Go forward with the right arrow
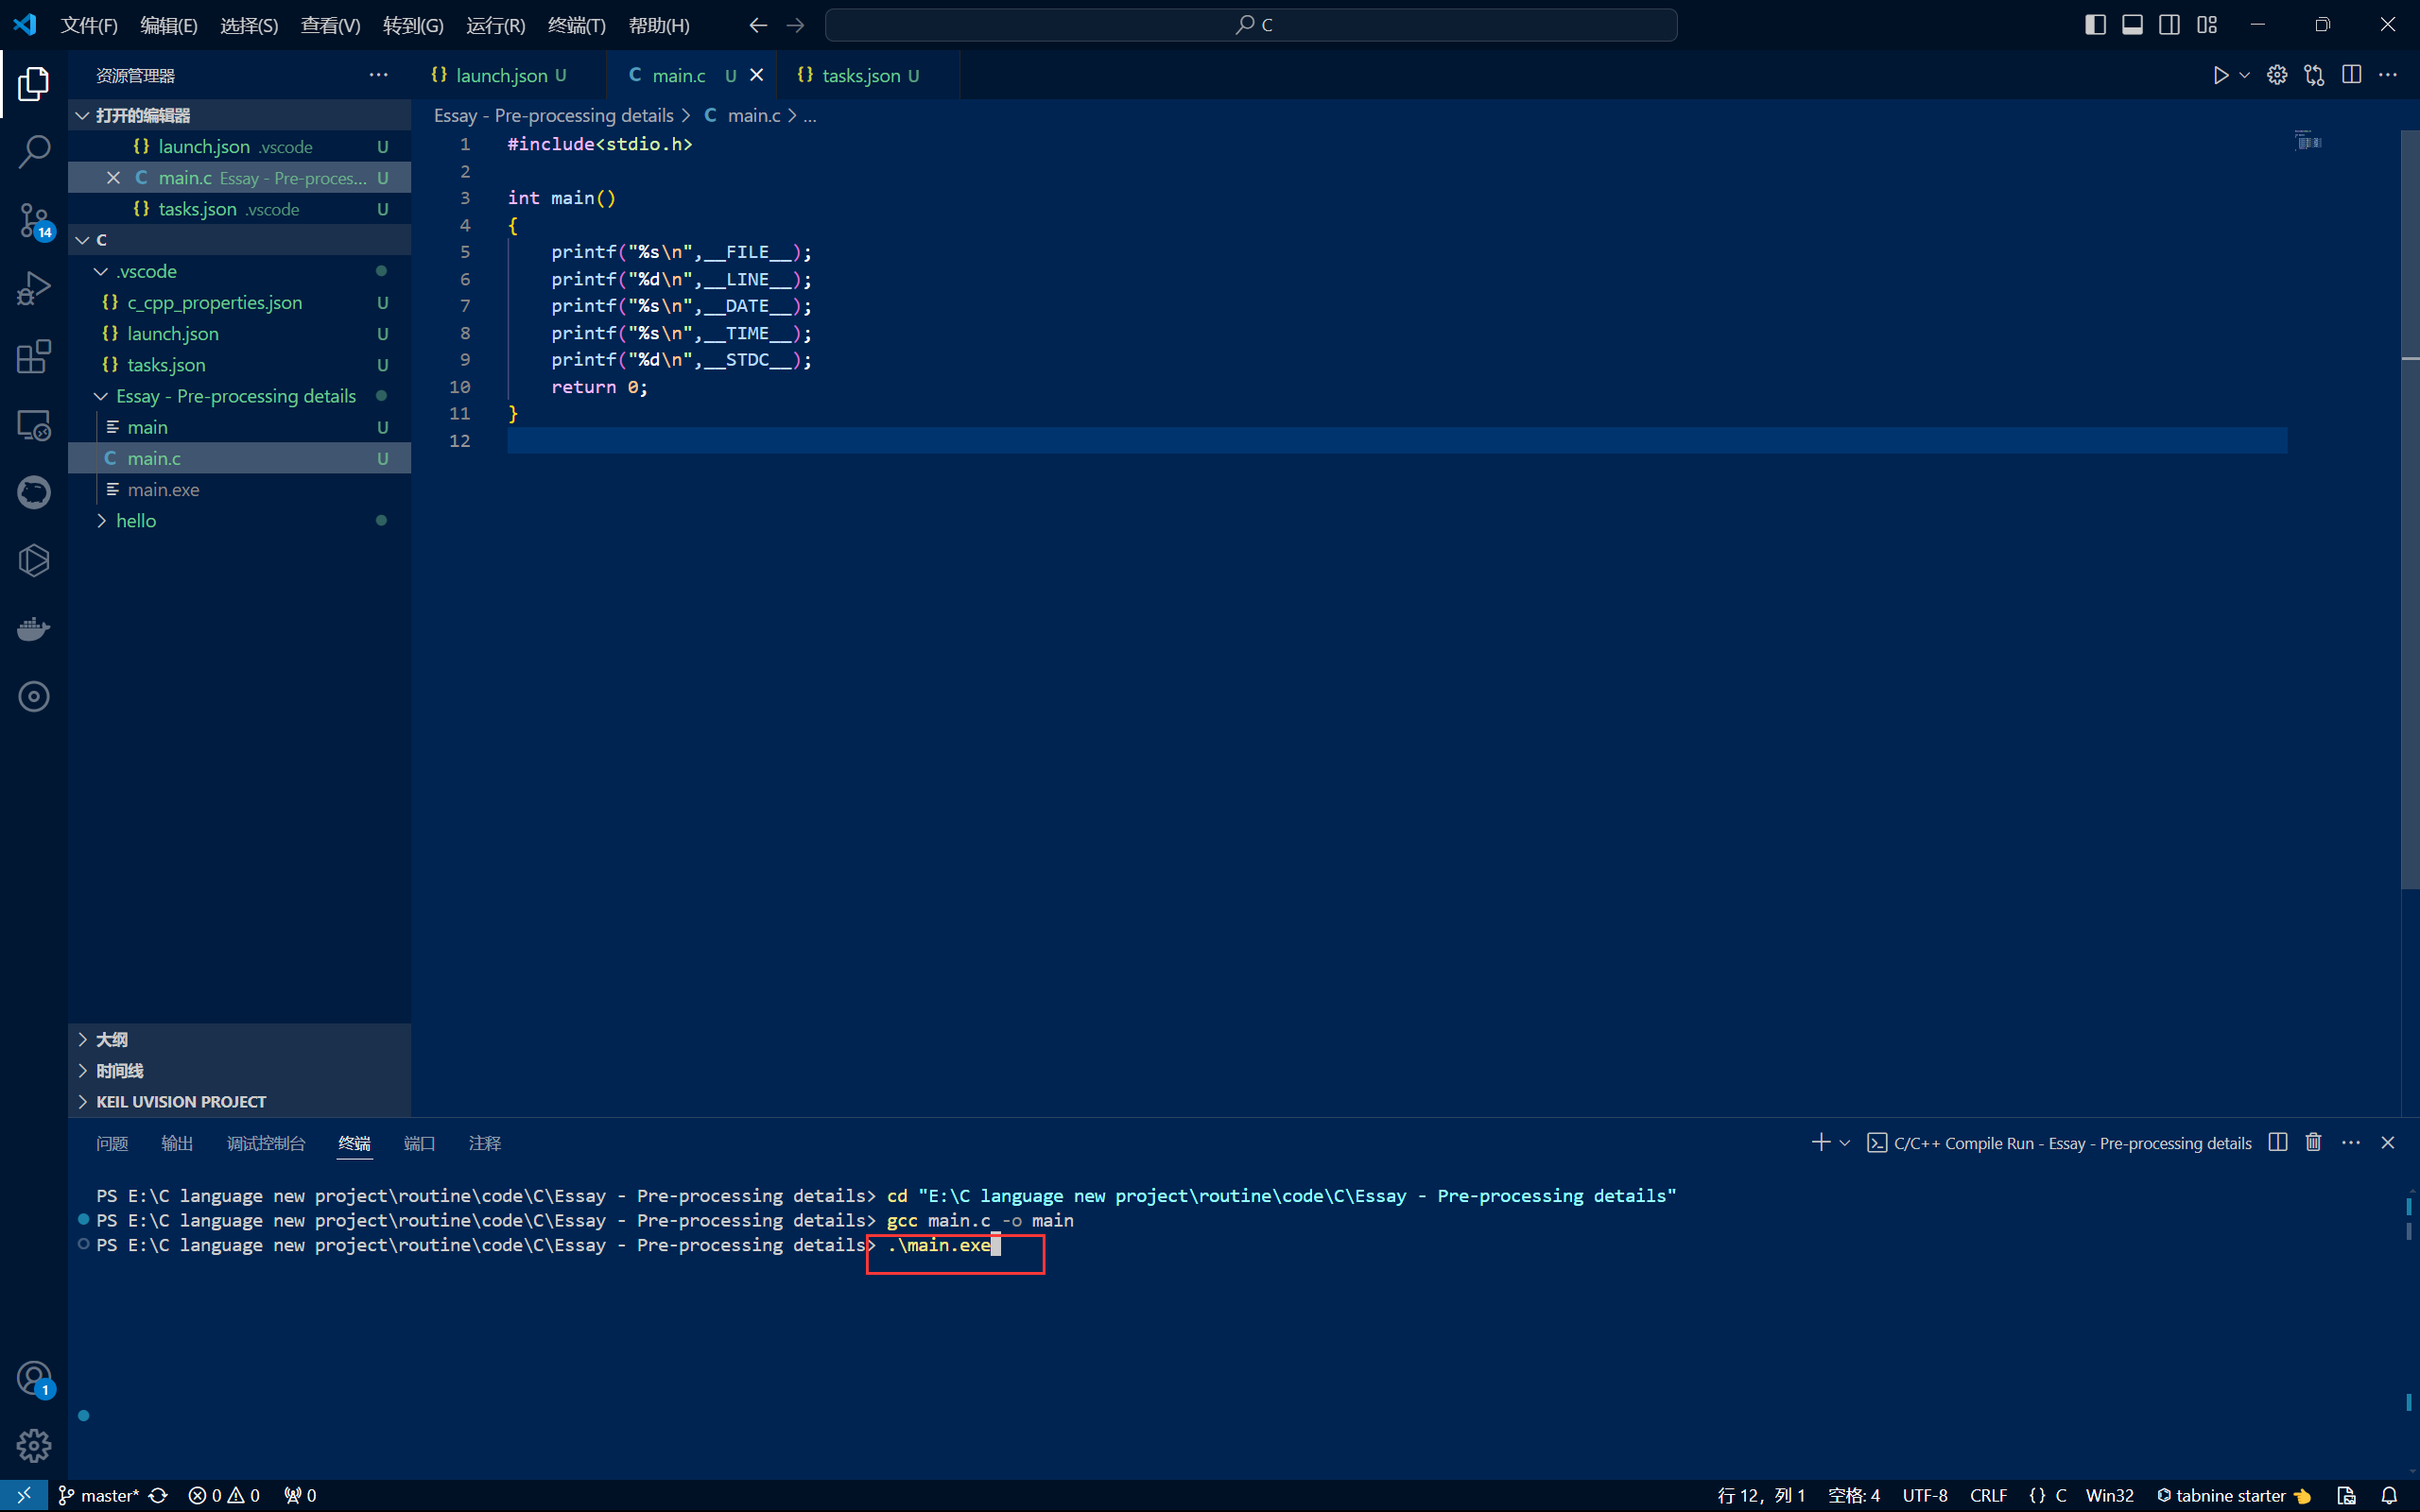2420x1512 pixels. [795, 25]
